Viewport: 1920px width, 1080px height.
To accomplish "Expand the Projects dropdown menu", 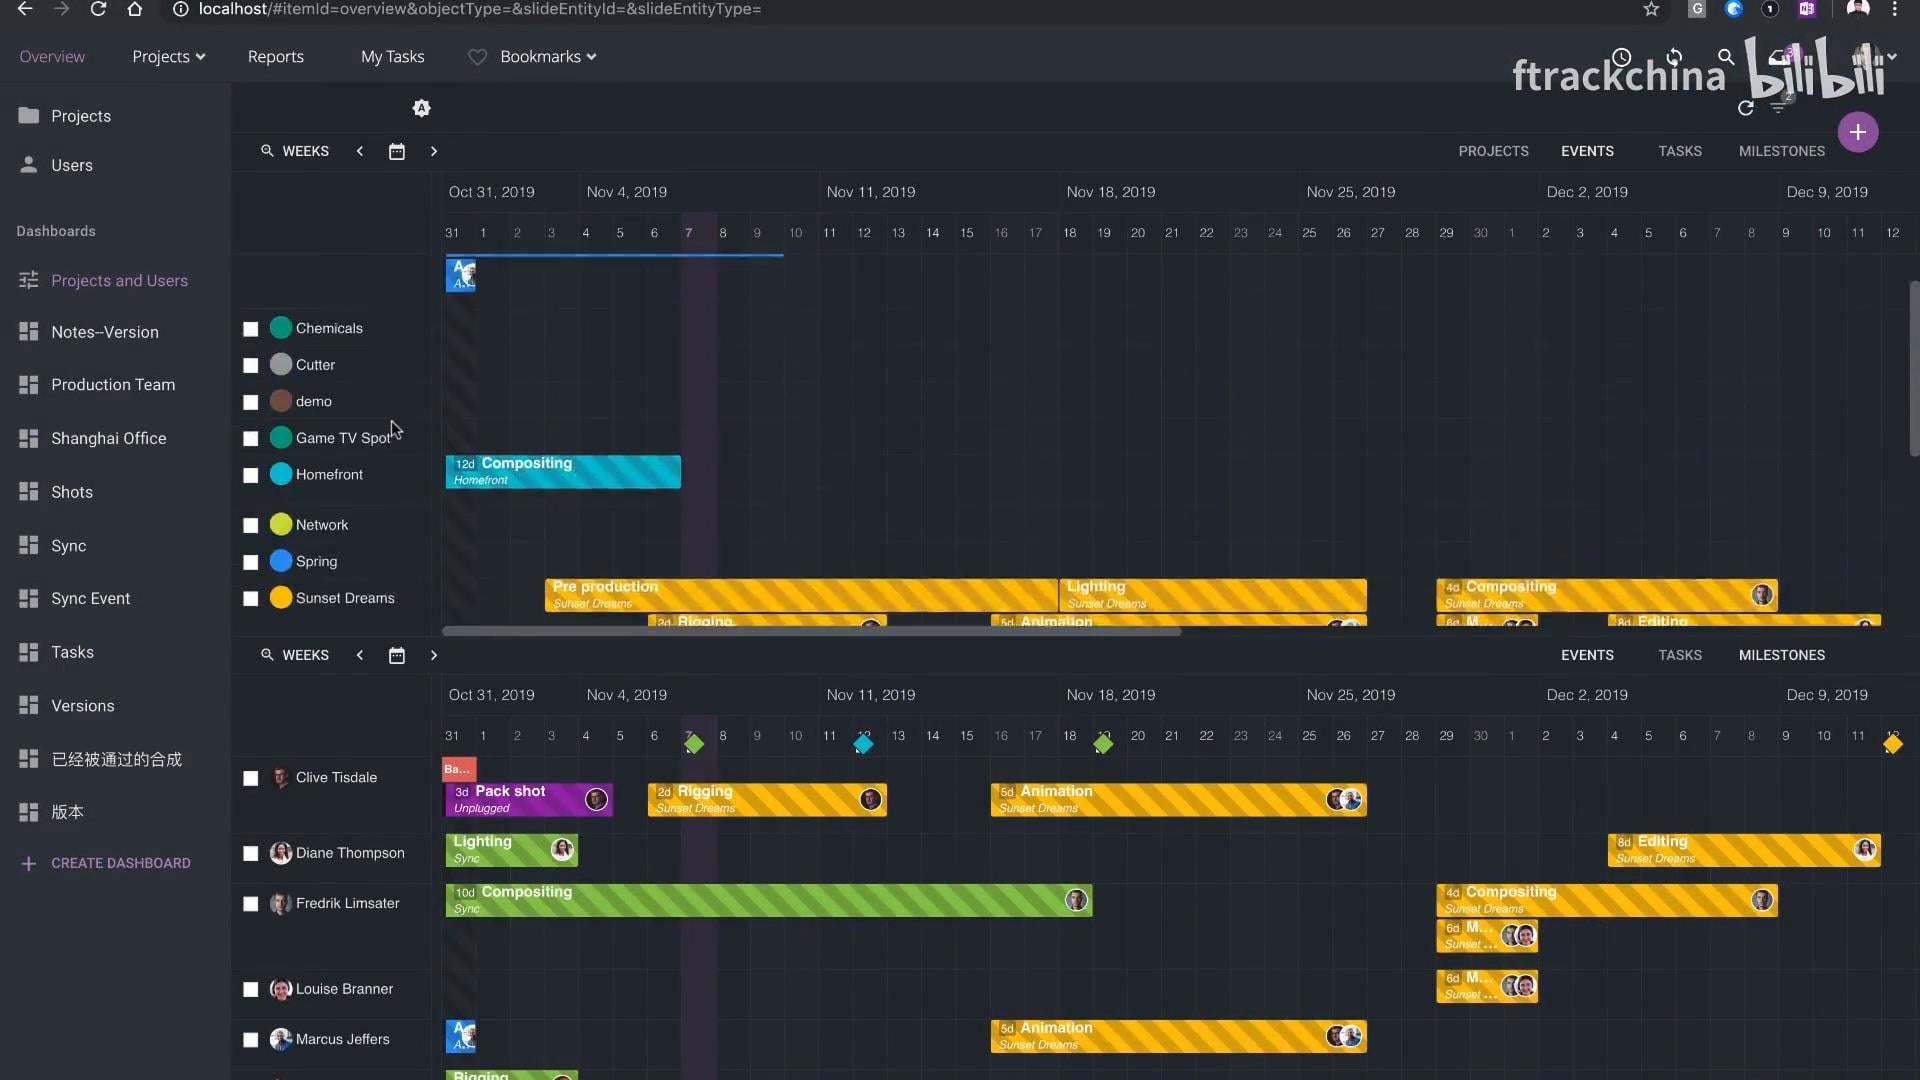I will [x=168, y=57].
